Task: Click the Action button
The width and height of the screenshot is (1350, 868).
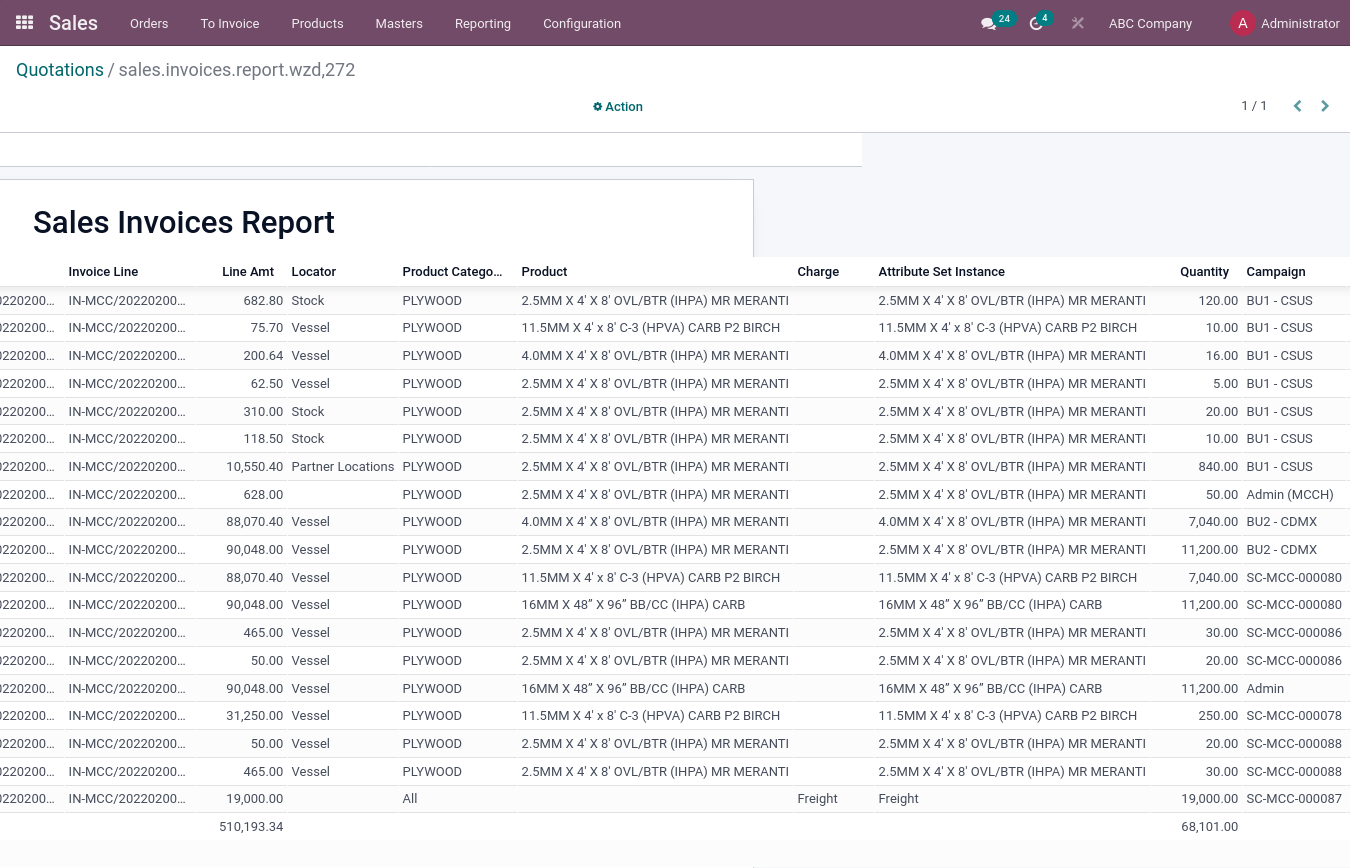Action: 623,106
